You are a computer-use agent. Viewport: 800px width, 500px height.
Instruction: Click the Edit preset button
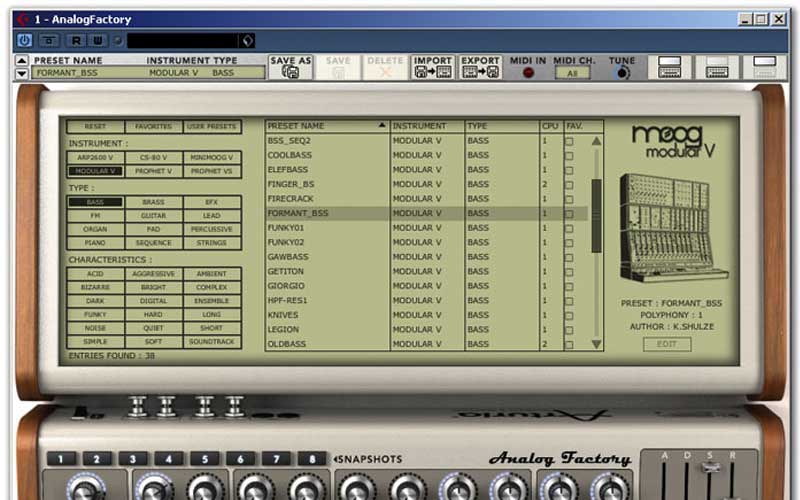[667, 344]
